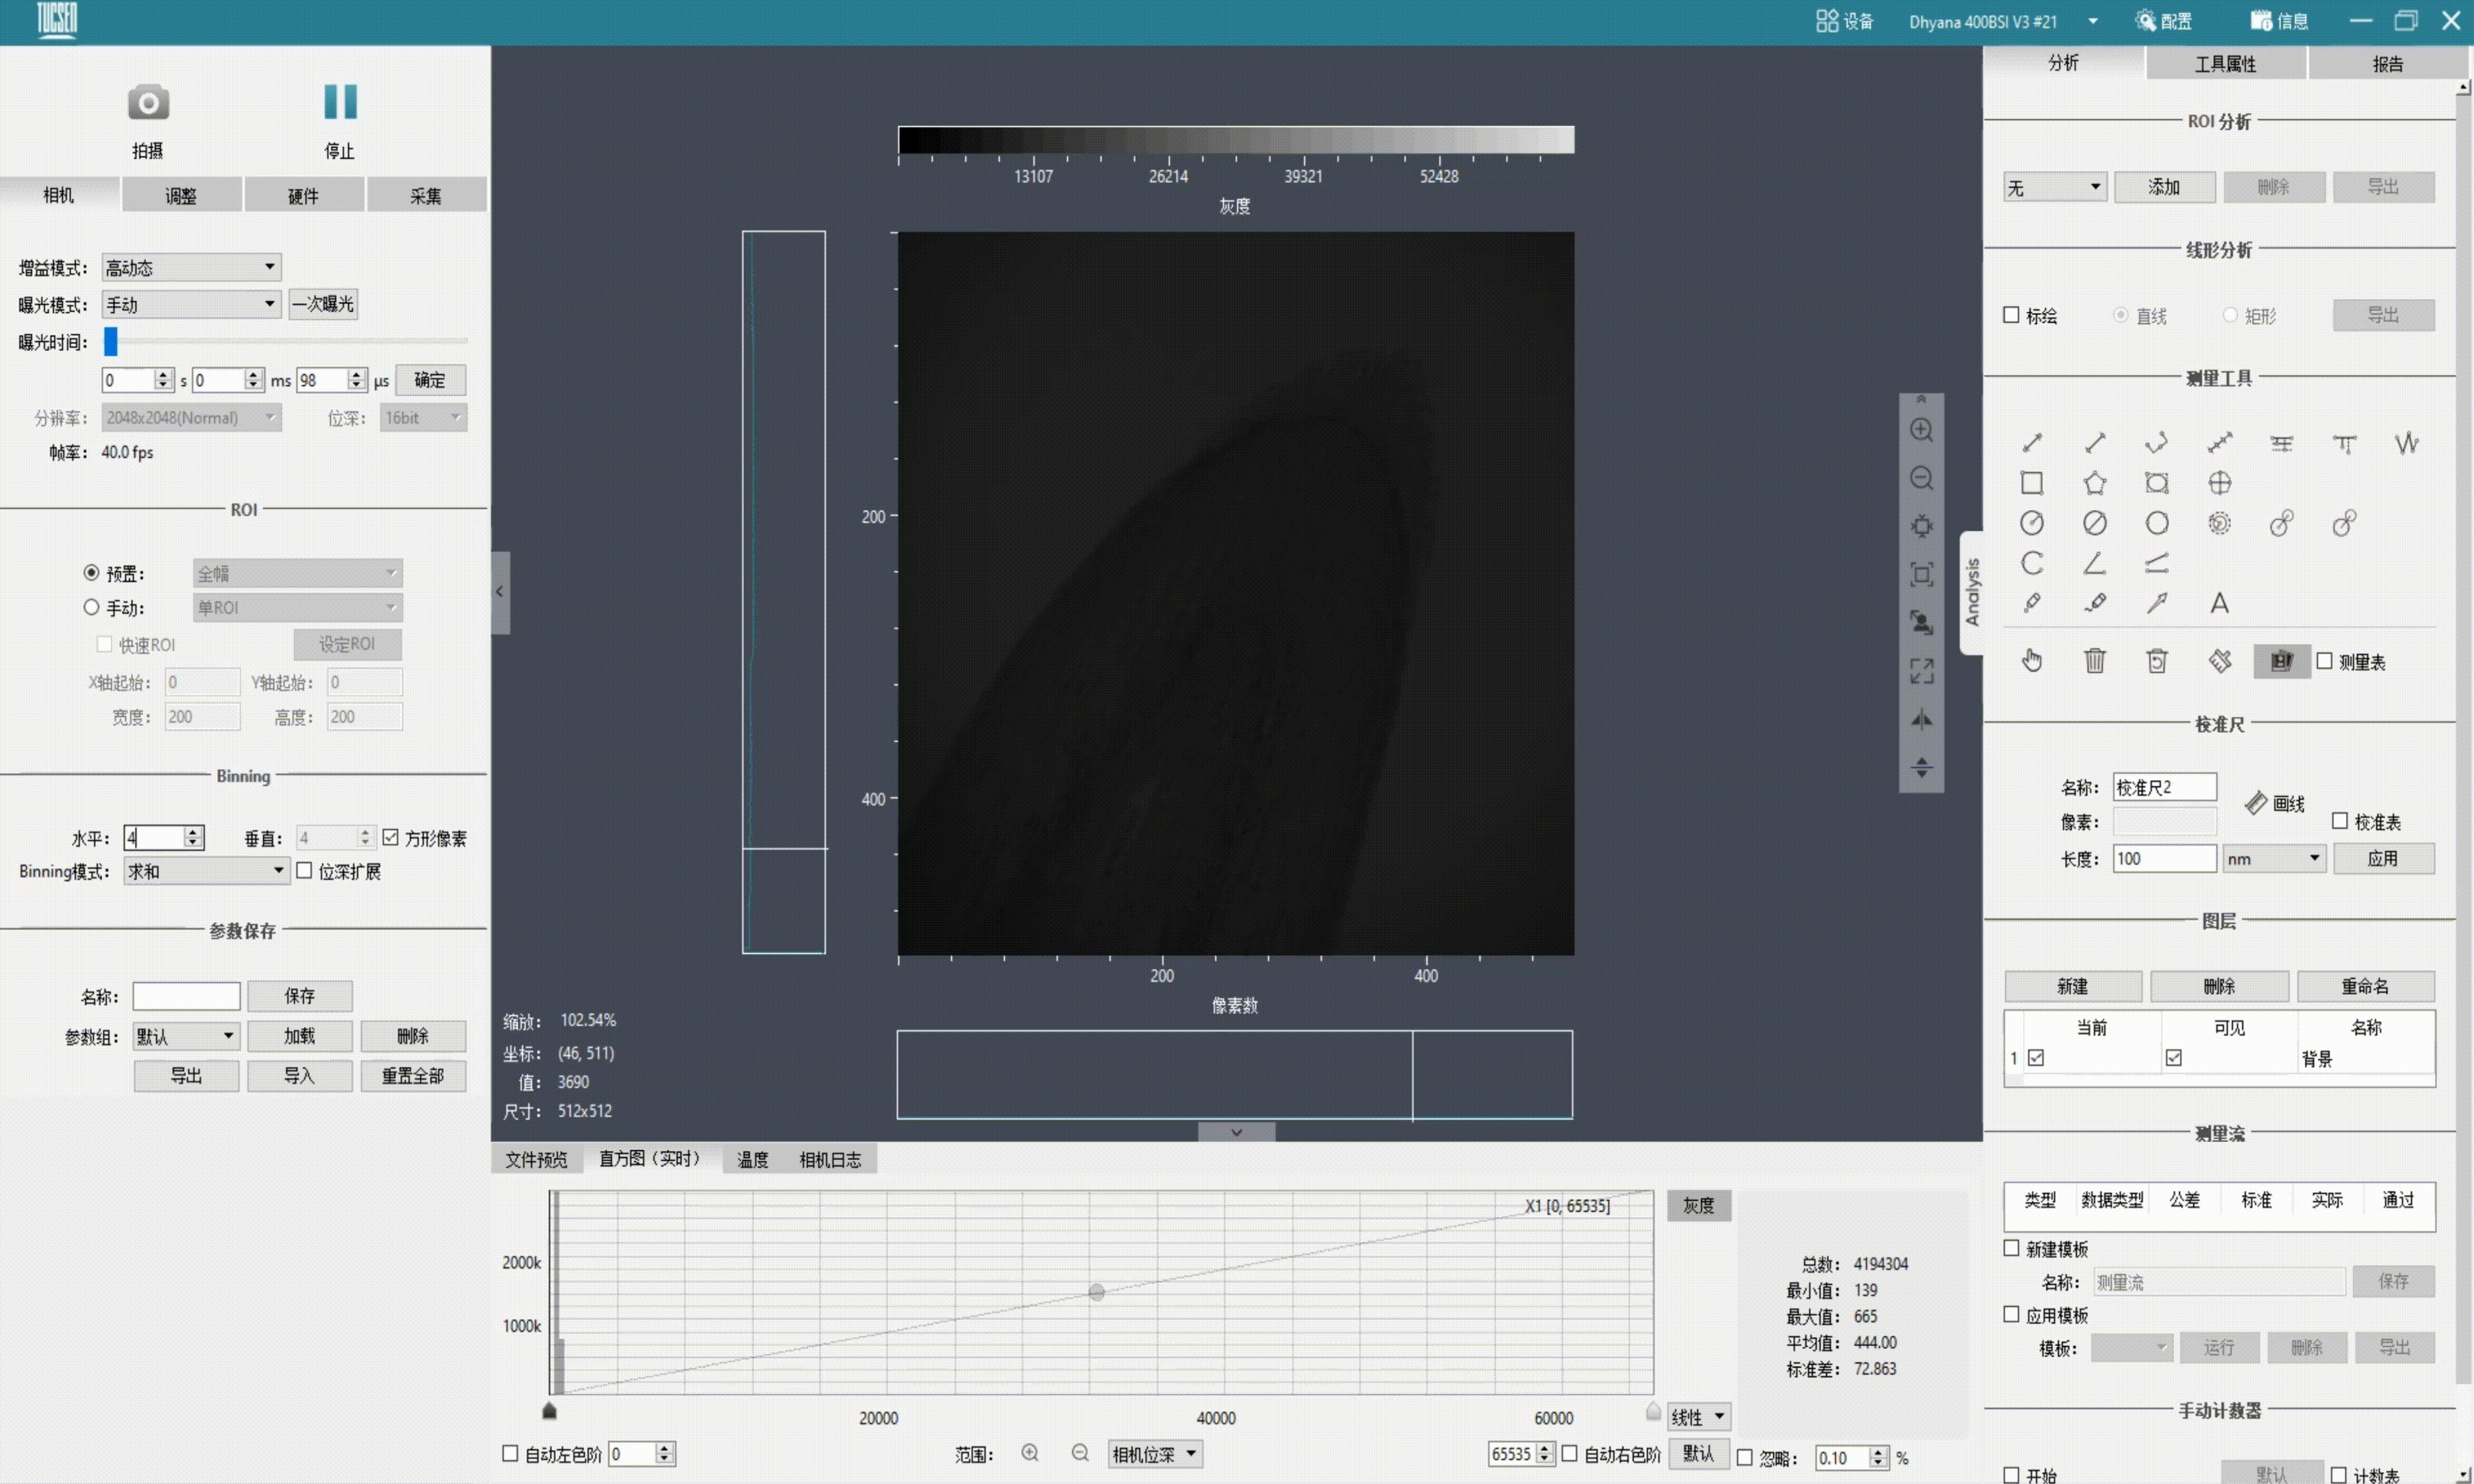Click the 添加 button in ROI analysis
The height and width of the screenshot is (1484, 2474).
coord(2164,186)
